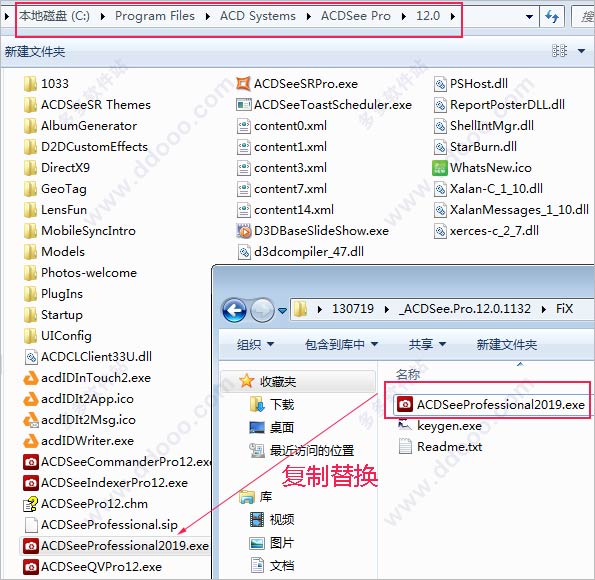Expand the arrow after Program Files breadcrumb

208,16
